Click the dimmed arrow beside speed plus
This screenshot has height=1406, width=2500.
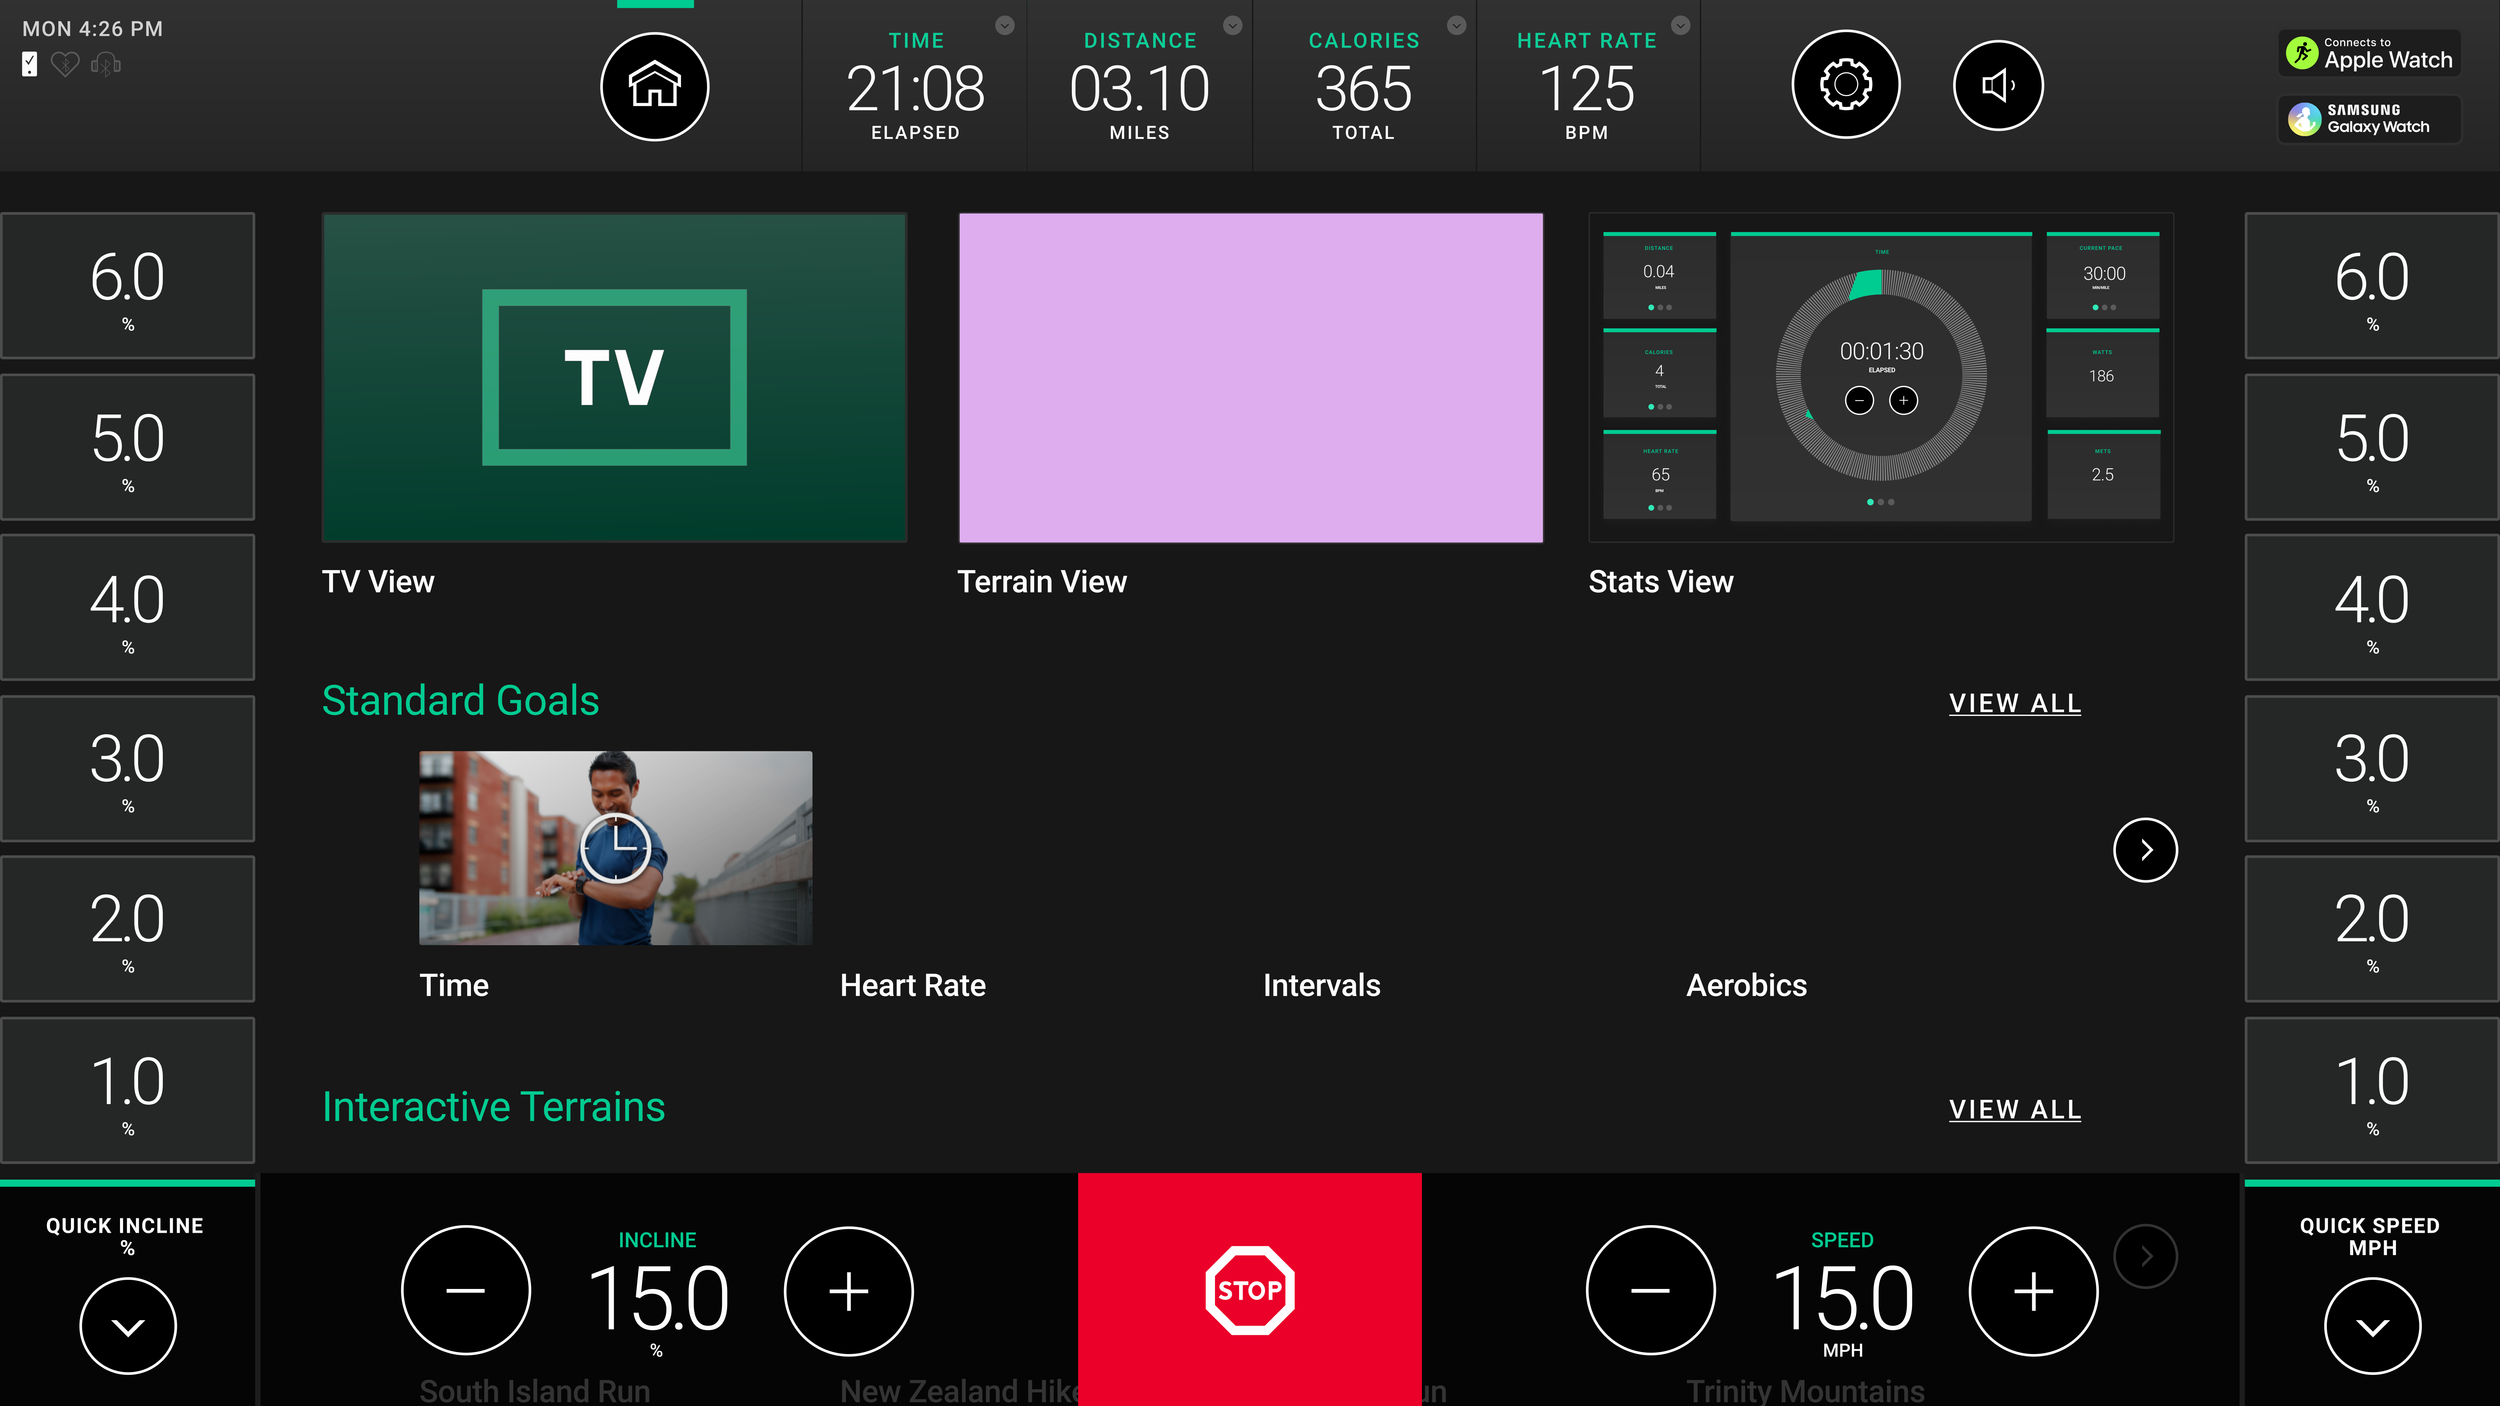[2145, 1256]
